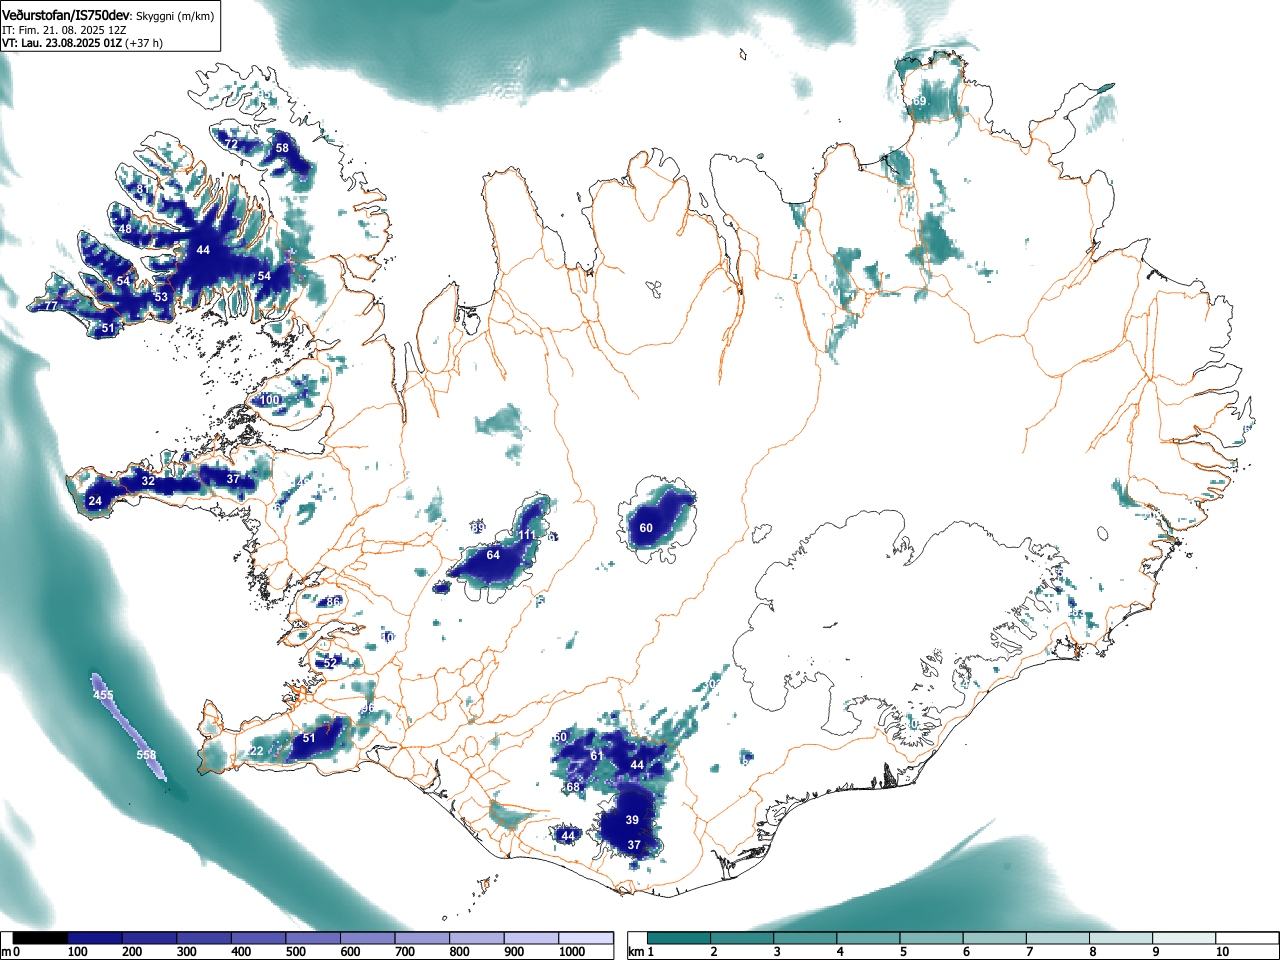The width and height of the screenshot is (1280, 960).
Task: Click the "86" visibility value on the map
Action: pyautogui.click(x=333, y=601)
